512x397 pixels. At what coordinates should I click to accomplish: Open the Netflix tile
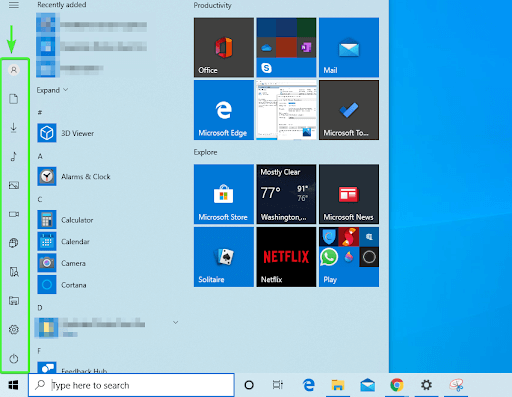pos(286,257)
